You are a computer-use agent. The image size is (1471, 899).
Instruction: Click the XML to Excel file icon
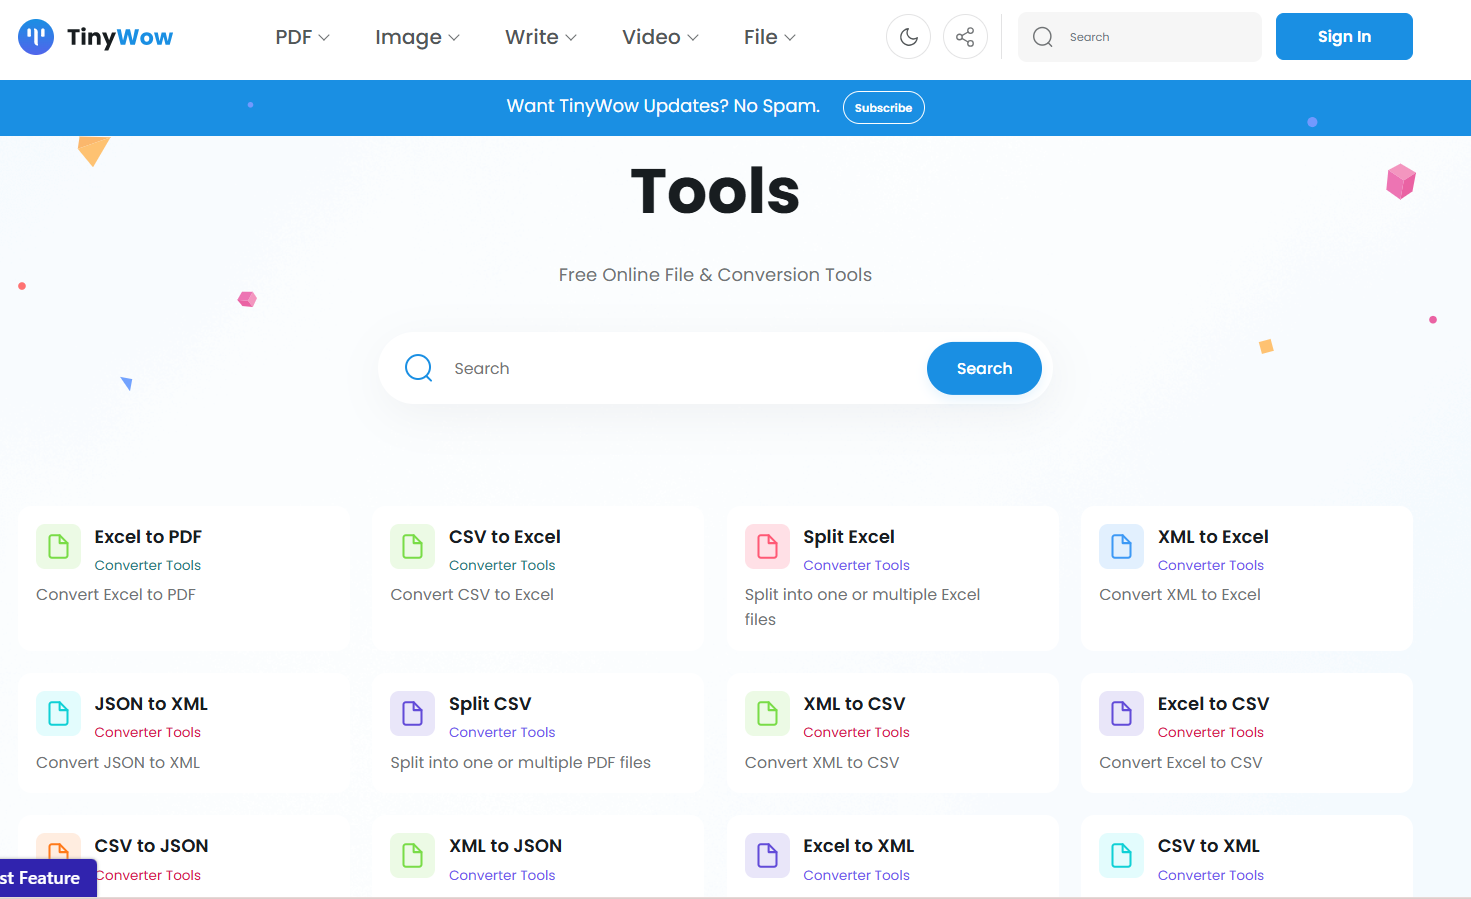click(x=1122, y=546)
